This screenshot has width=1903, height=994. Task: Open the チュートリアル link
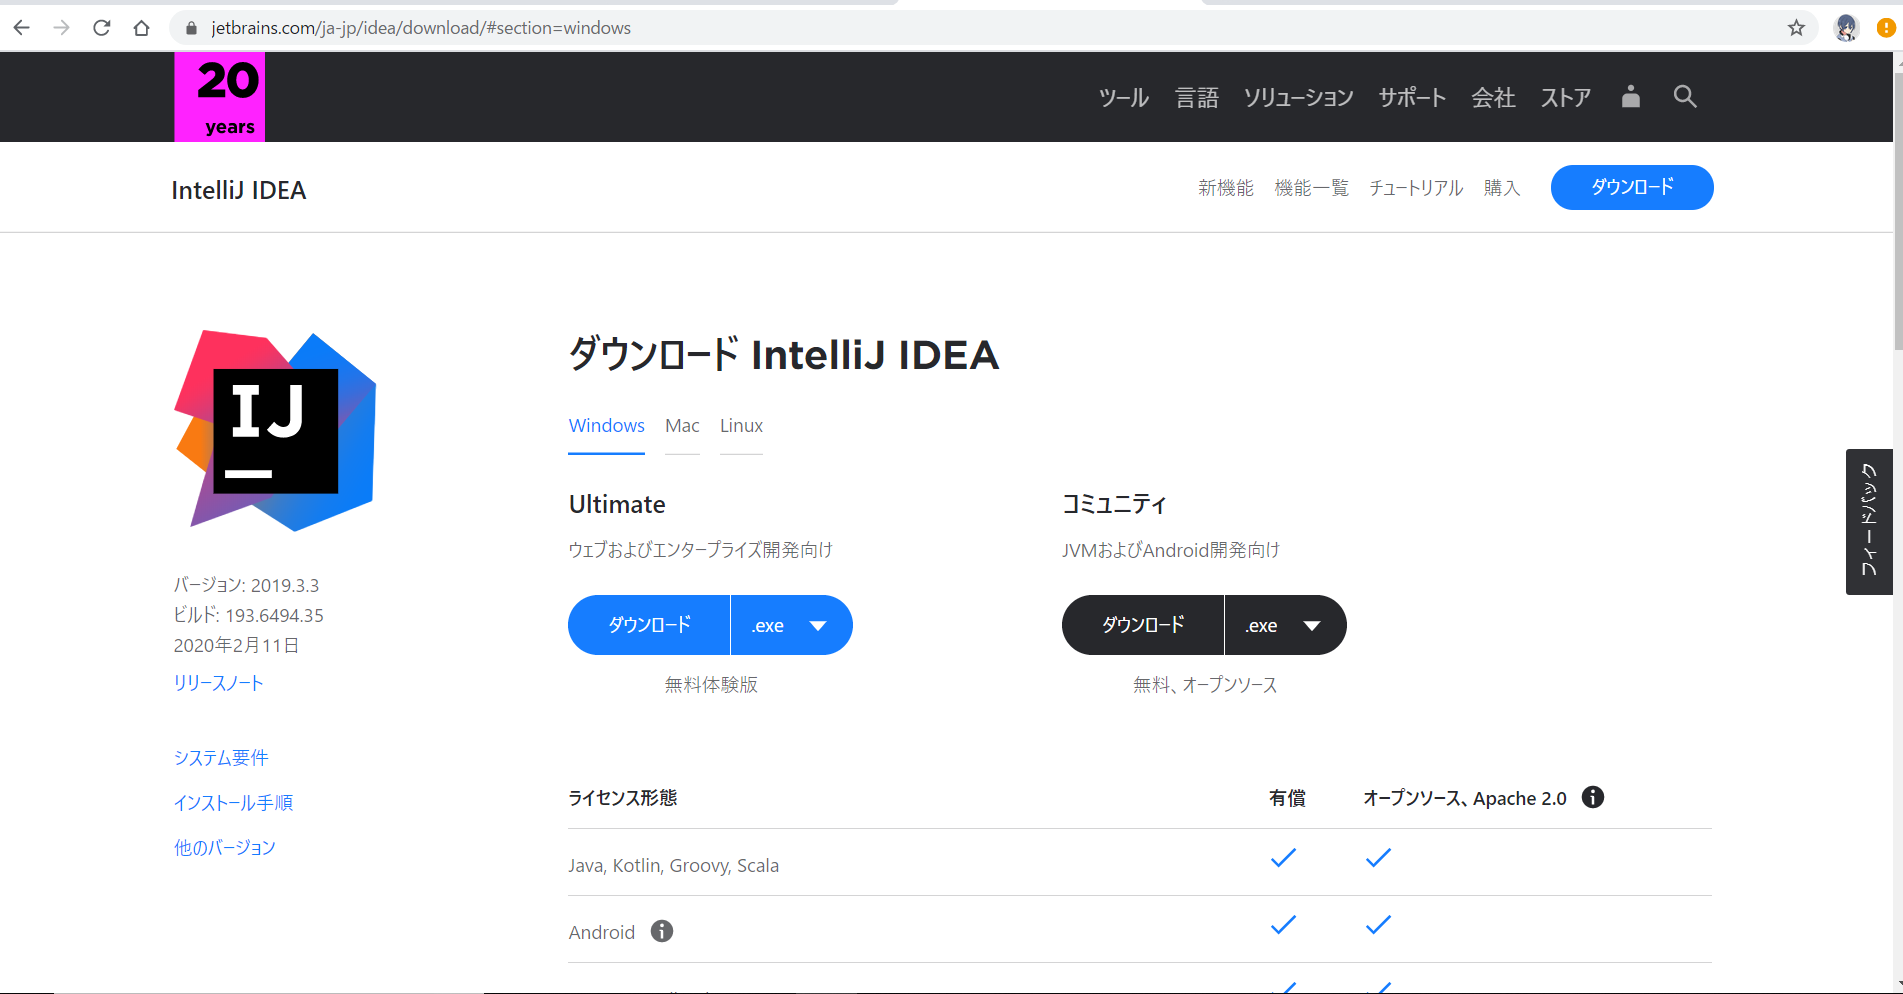[1416, 188]
